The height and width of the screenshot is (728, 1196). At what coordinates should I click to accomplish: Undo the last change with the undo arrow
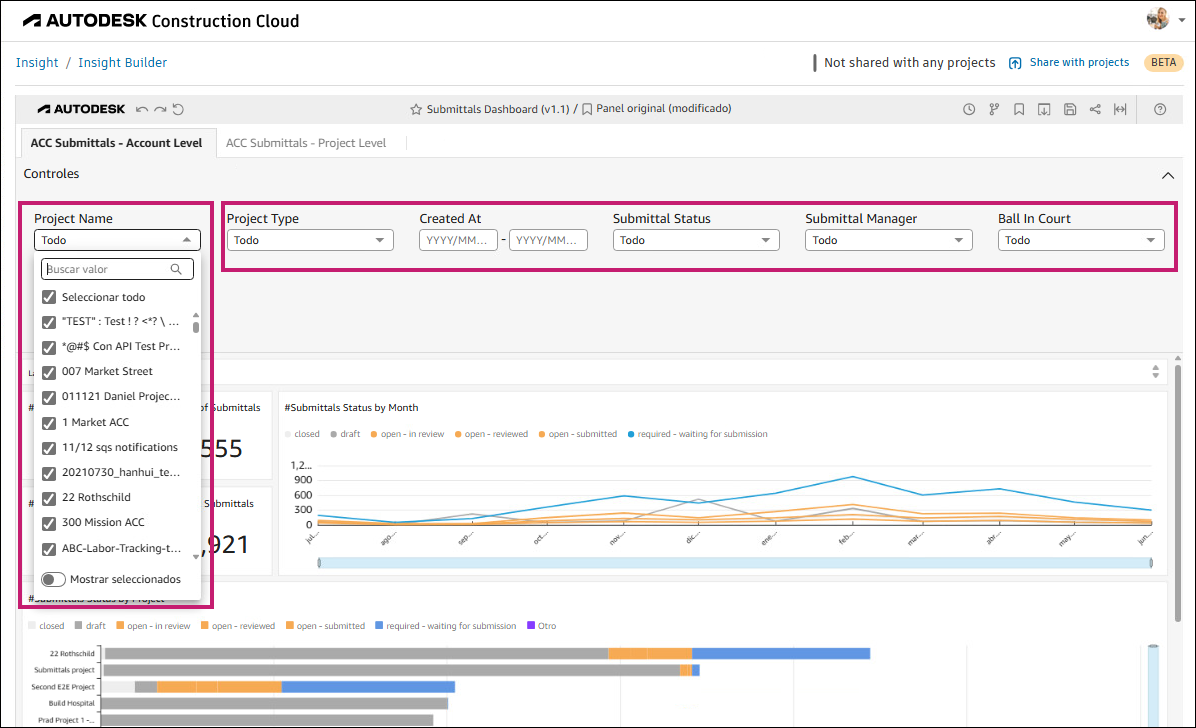click(x=141, y=108)
